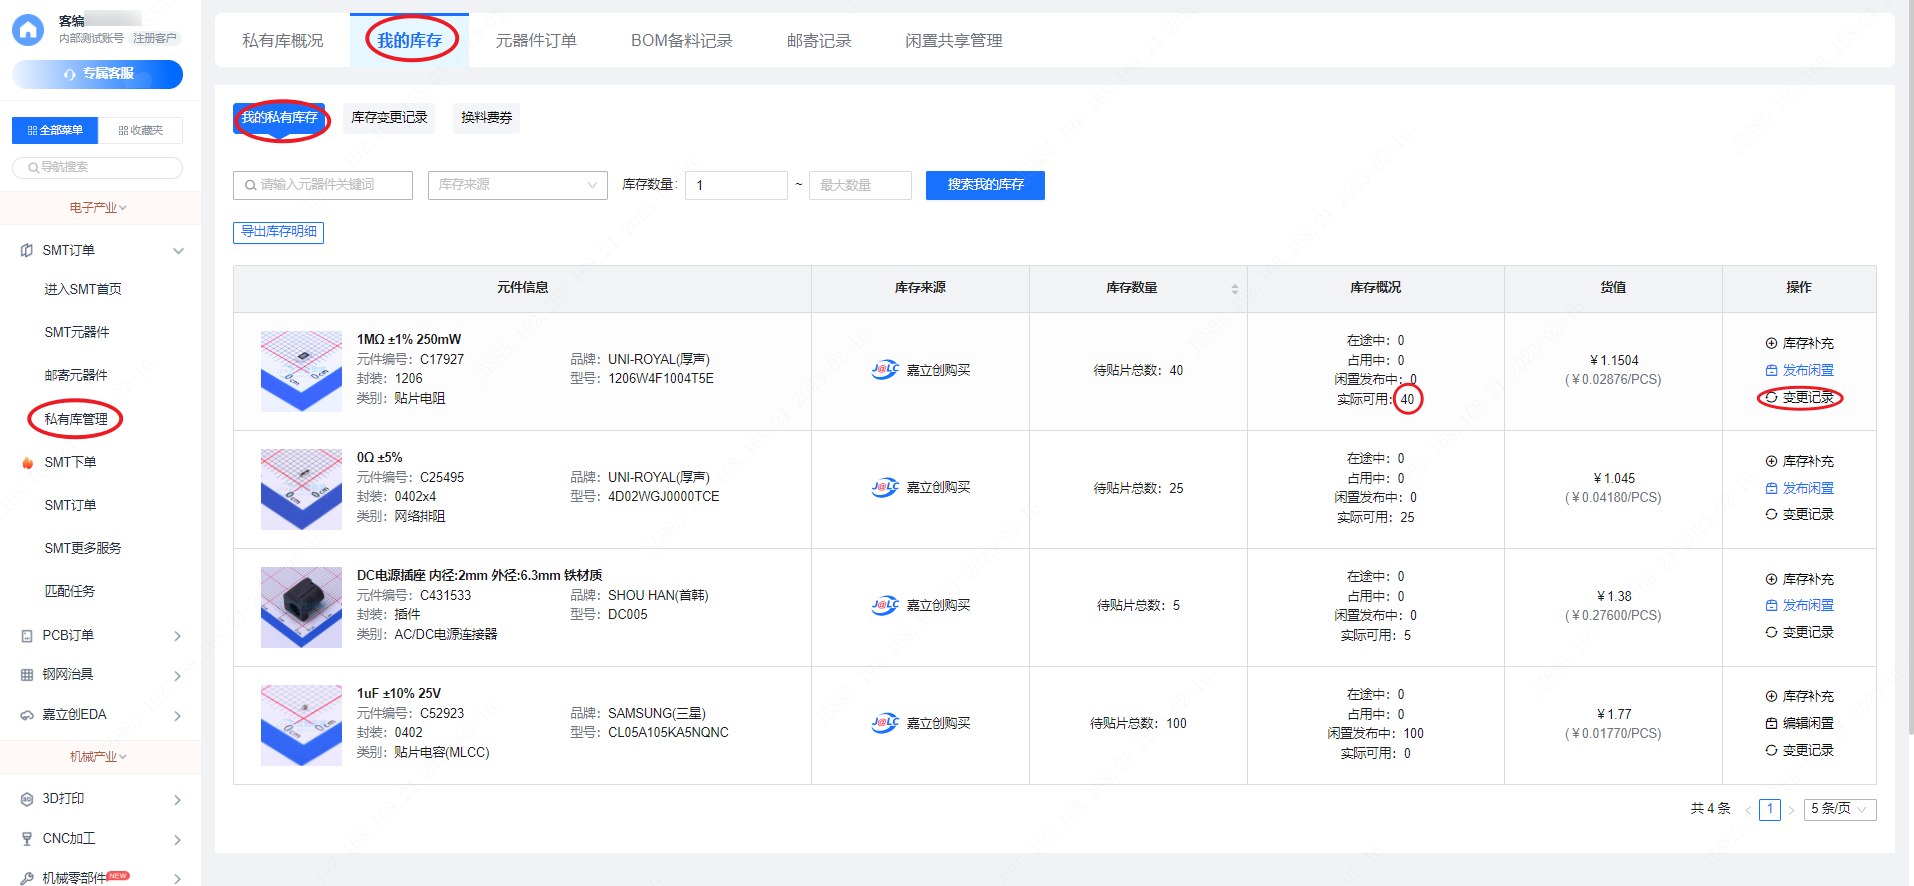Viewport: 1914px width, 886px height.
Task: Switch to the 元器件订单 tab
Action: [x=536, y=41]
